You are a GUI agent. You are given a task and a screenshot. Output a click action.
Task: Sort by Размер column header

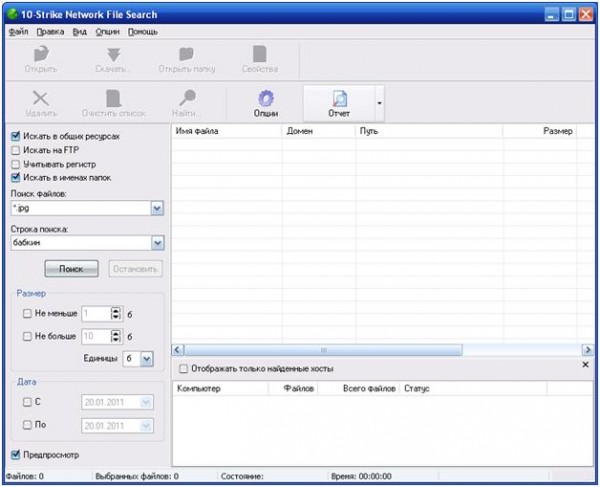(540, 131)
